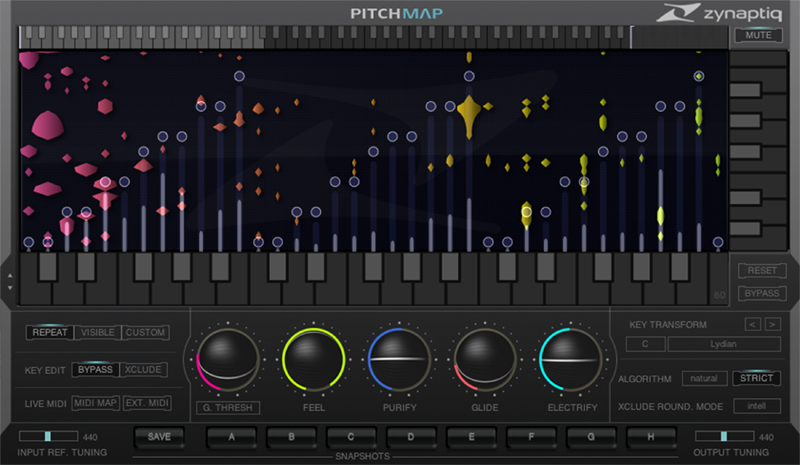Click the RESET button
The height and width of the screenshot is (465, 800).
point(760,271)
